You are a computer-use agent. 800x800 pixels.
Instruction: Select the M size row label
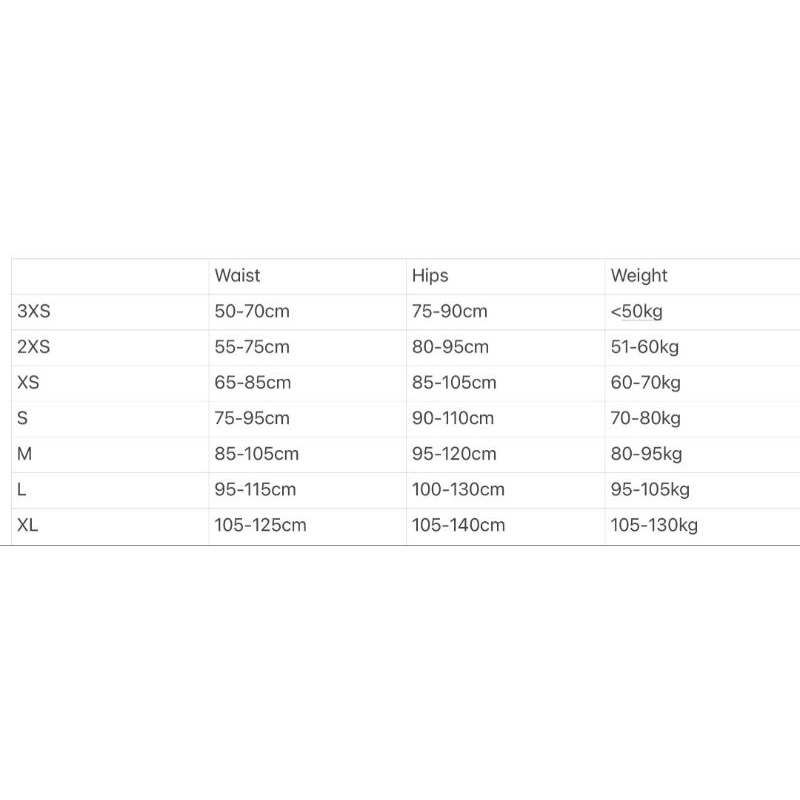pos(25,454)
